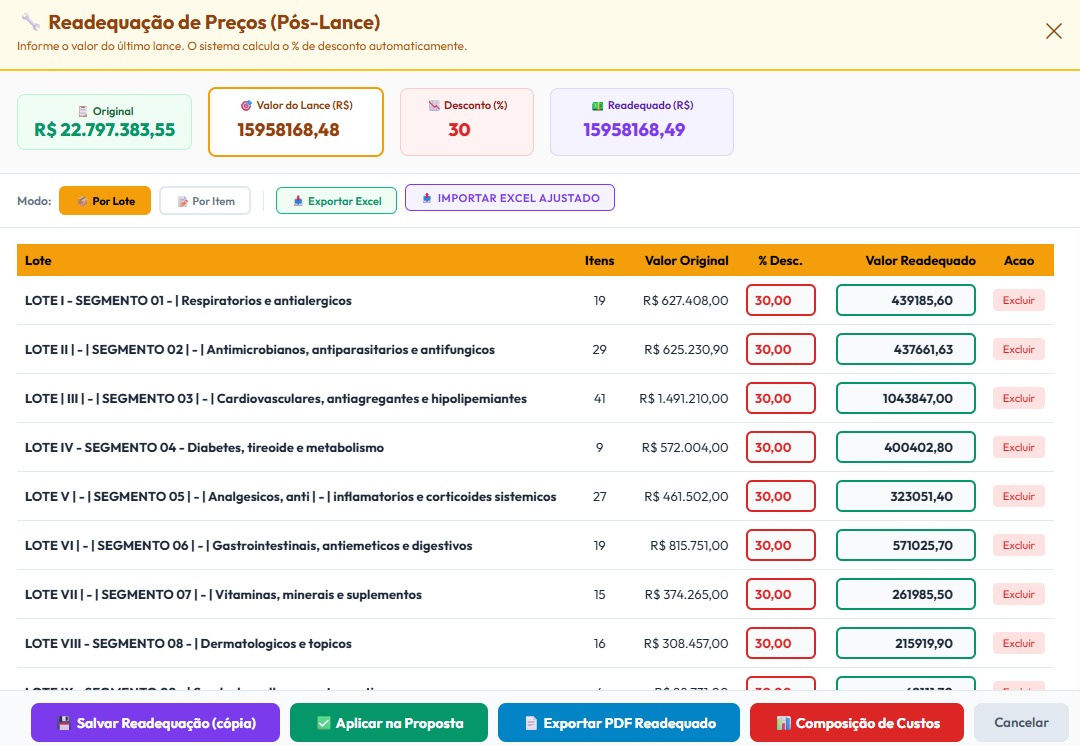Click checkmark icon in Aplicar na Proposta
Image resolution: width=1080 pixels, height=745 pixels.
[324, 723]
